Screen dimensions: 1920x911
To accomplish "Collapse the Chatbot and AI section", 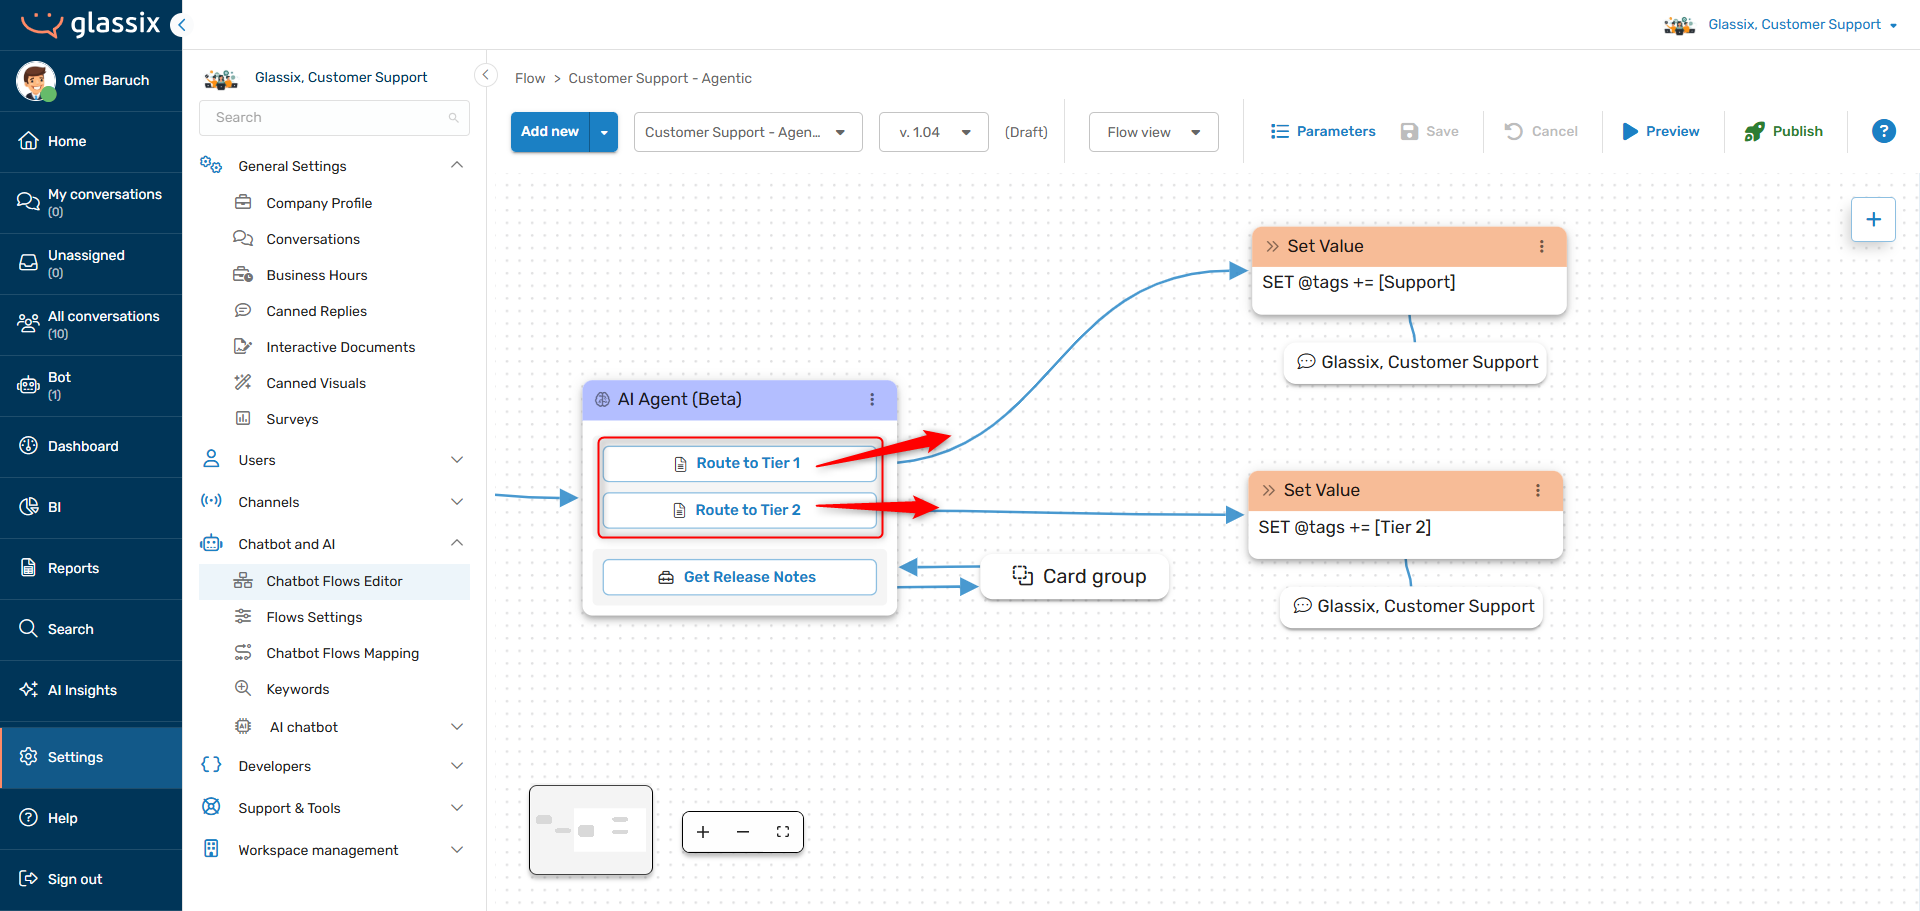I will click(457, 543).
